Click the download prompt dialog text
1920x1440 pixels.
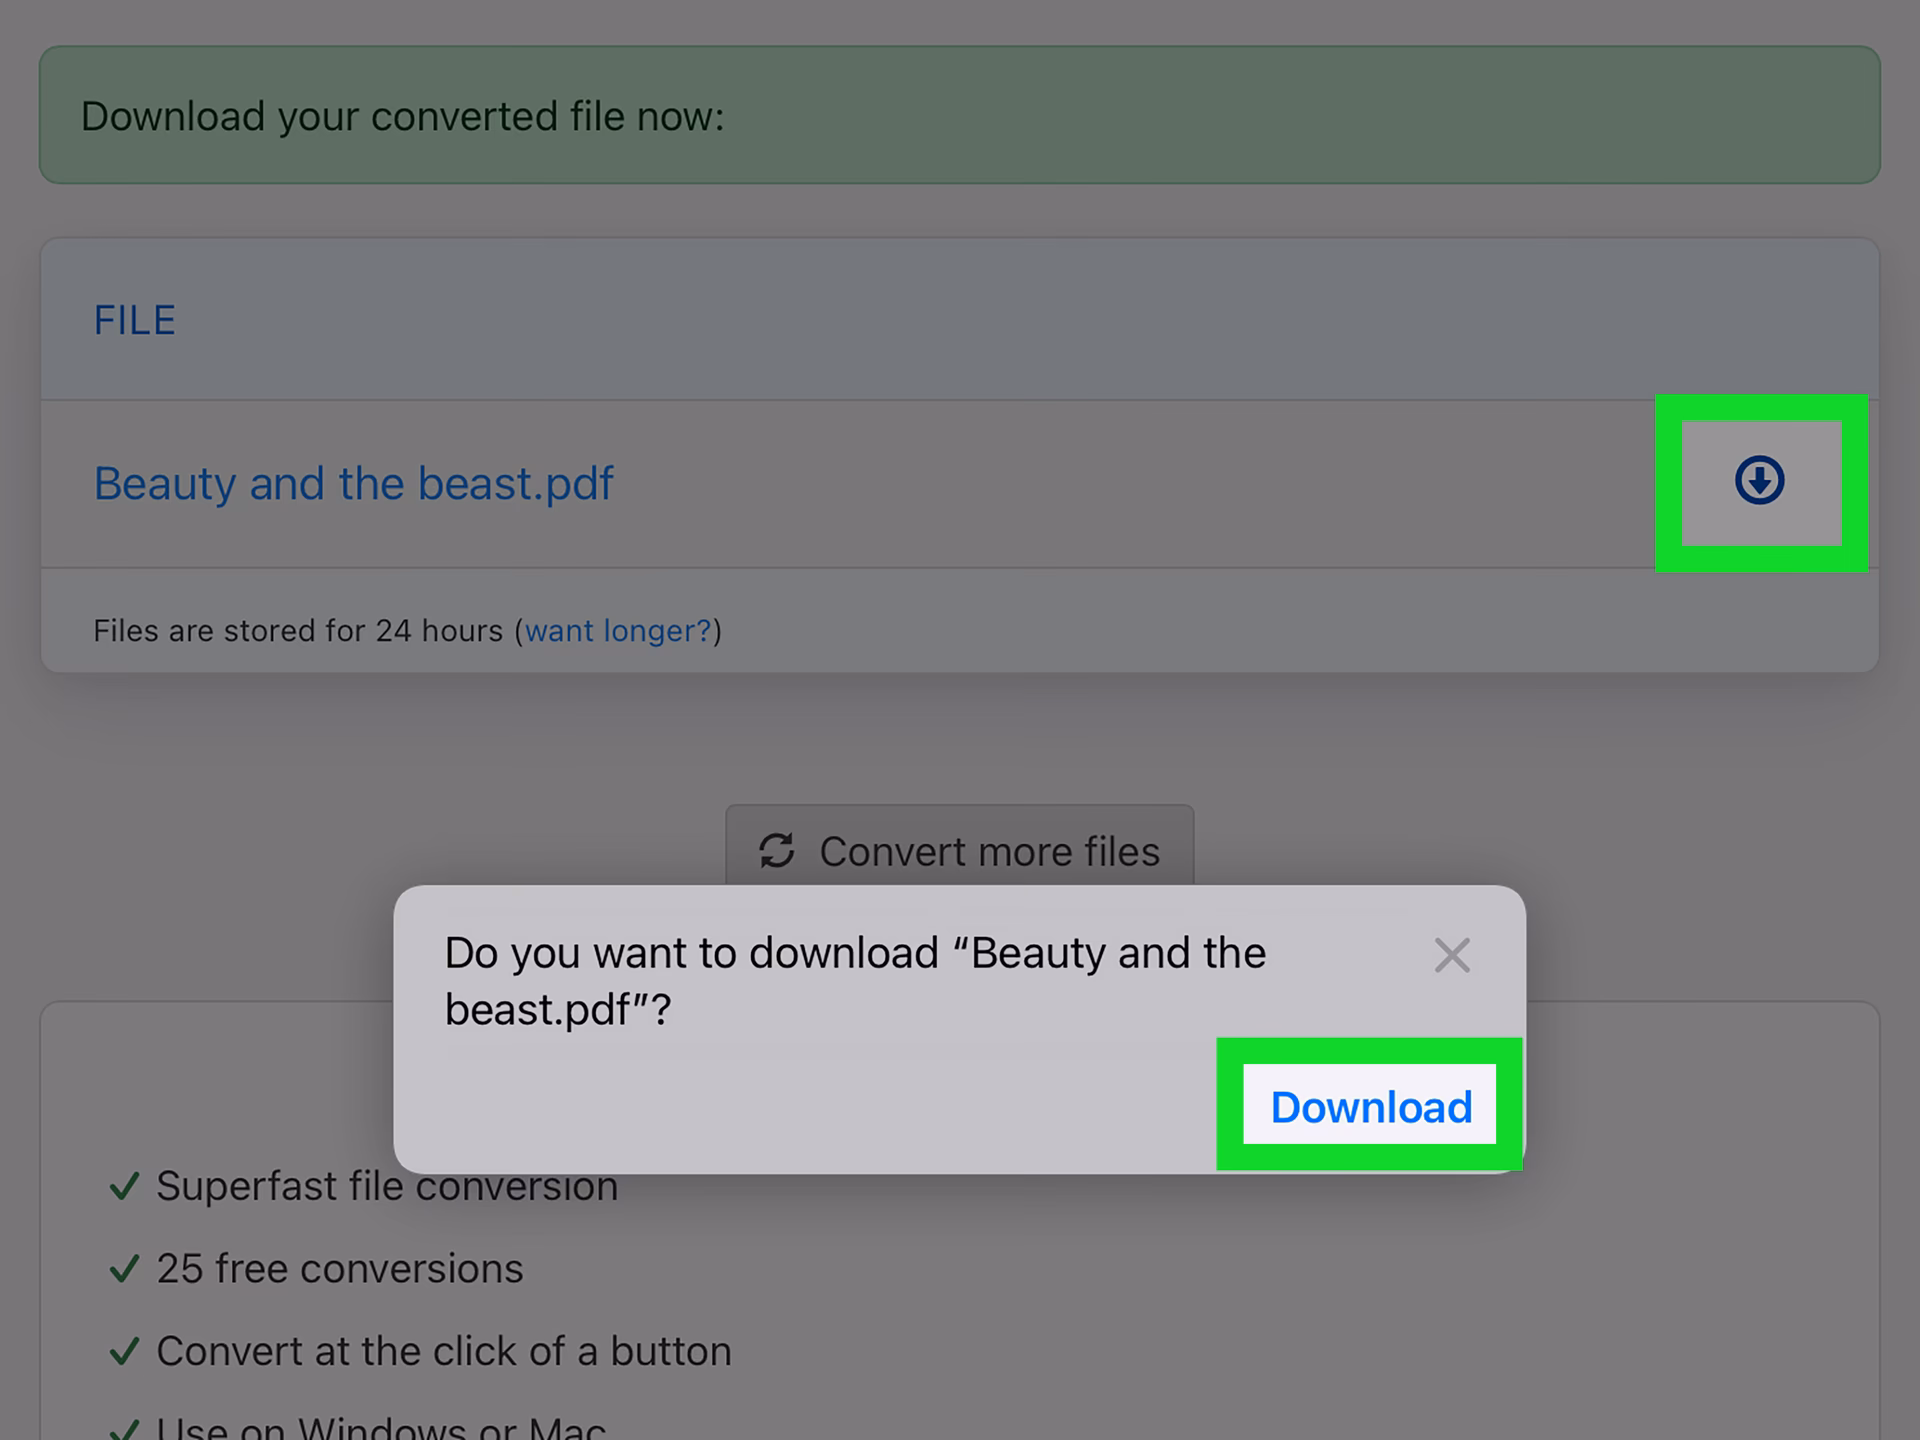click(855, 980)
